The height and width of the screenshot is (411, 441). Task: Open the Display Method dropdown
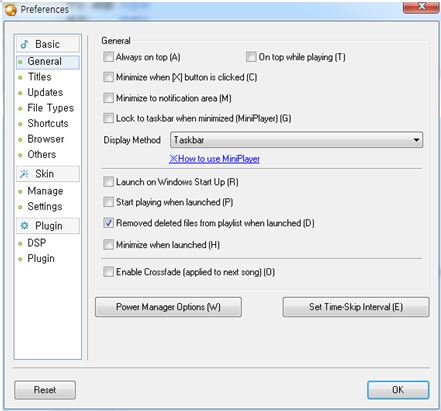[296, 140]
